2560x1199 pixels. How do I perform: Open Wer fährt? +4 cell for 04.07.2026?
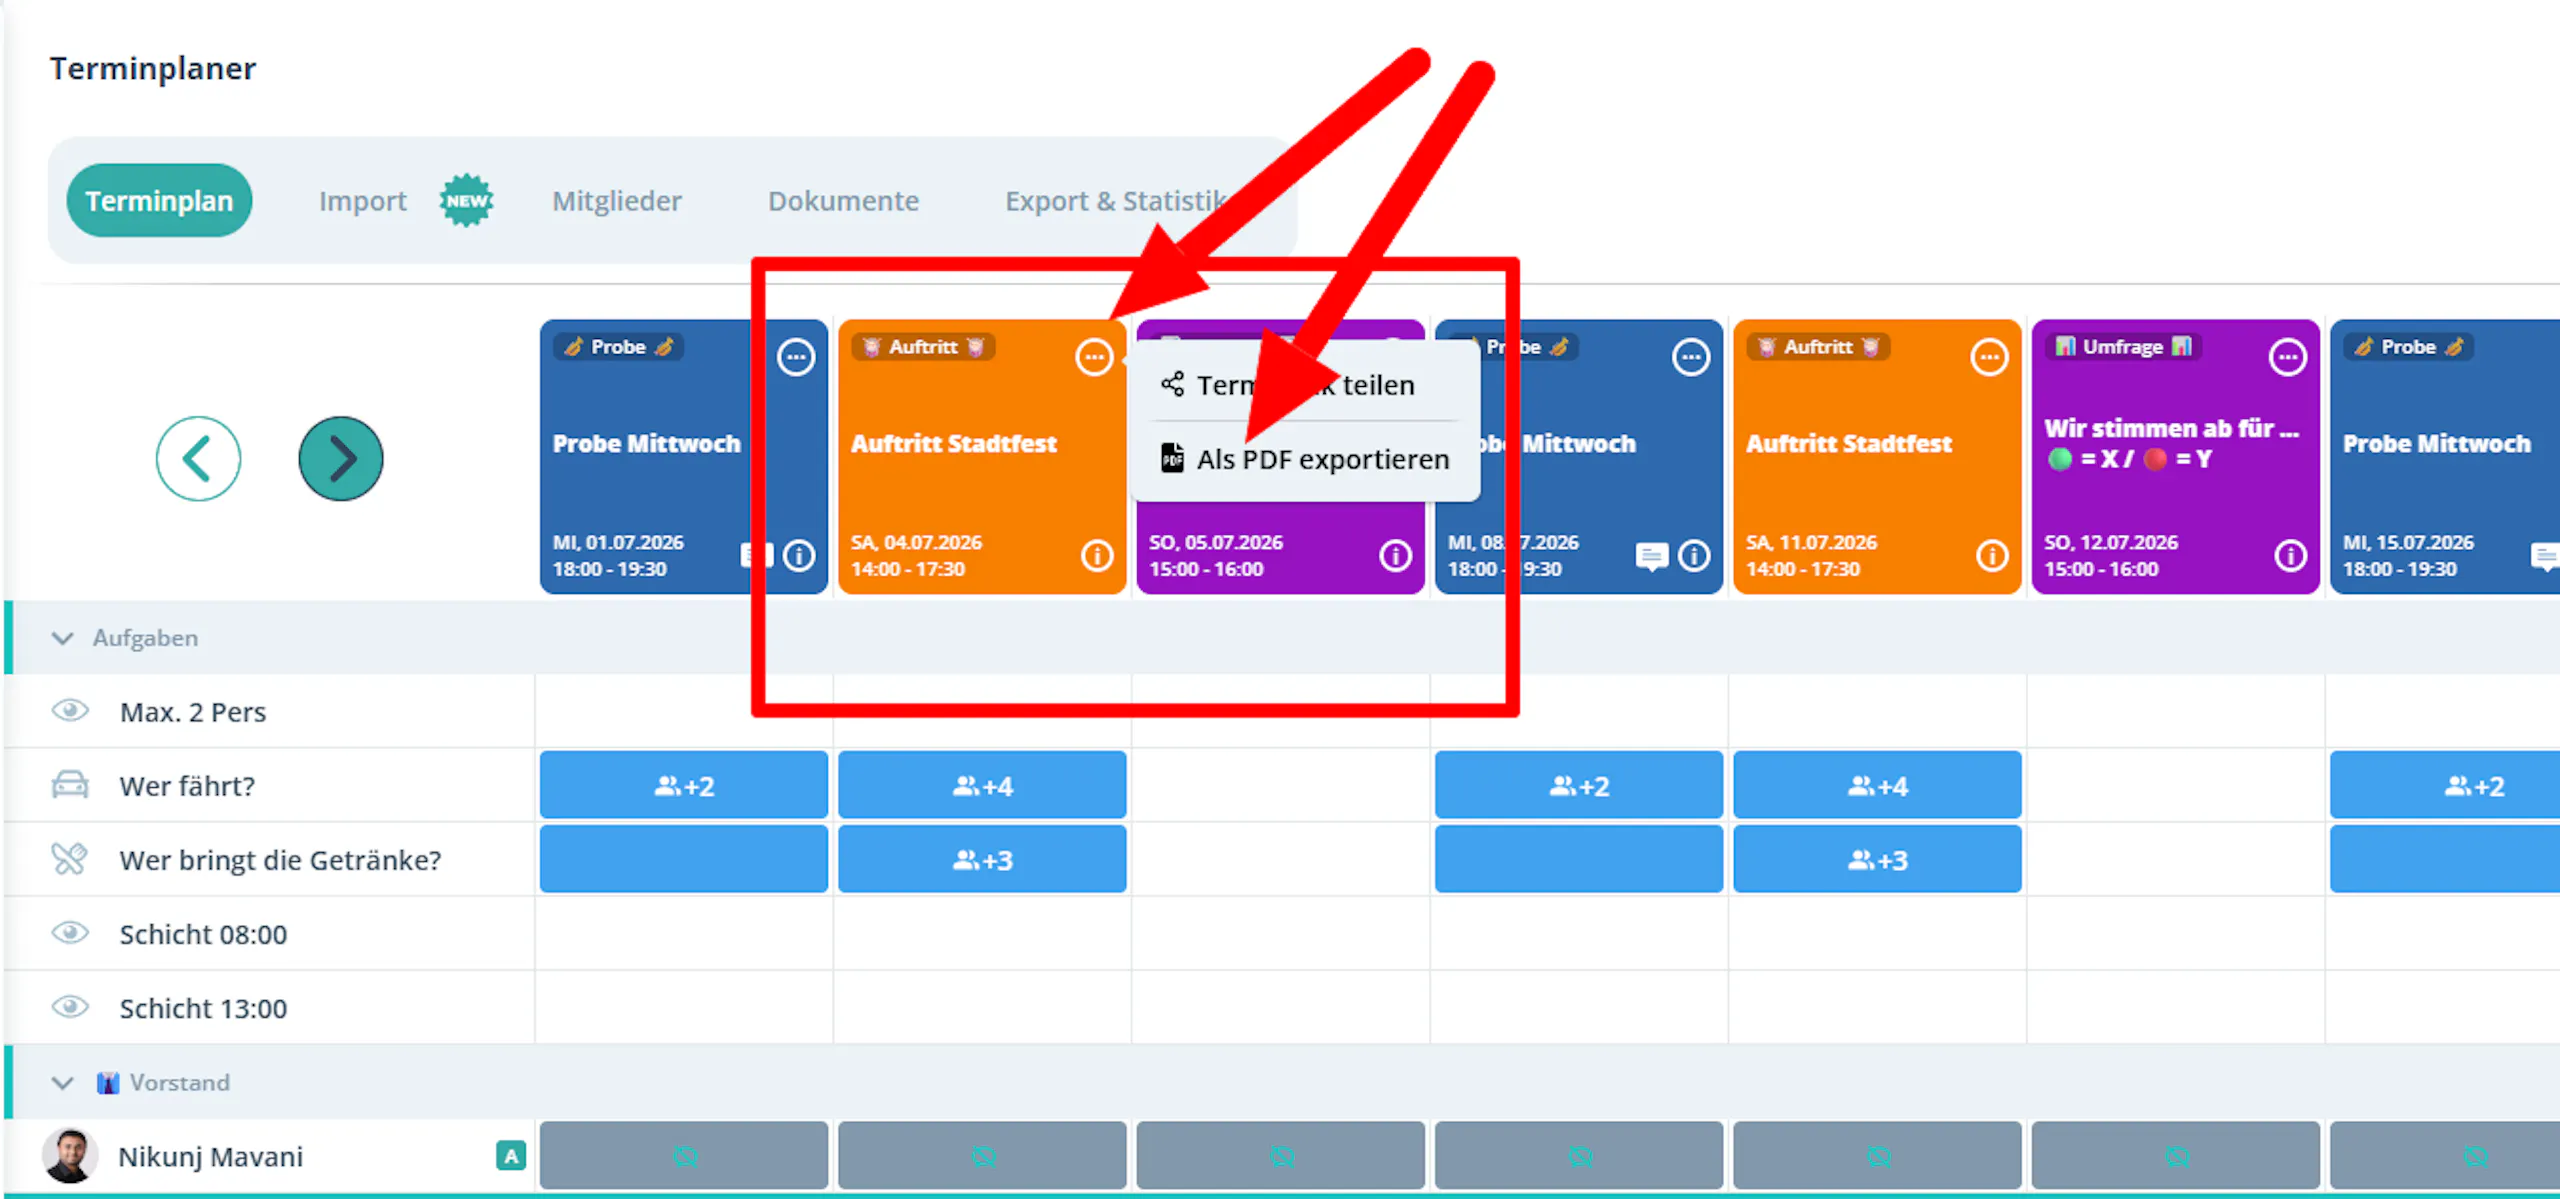[982, 786]
